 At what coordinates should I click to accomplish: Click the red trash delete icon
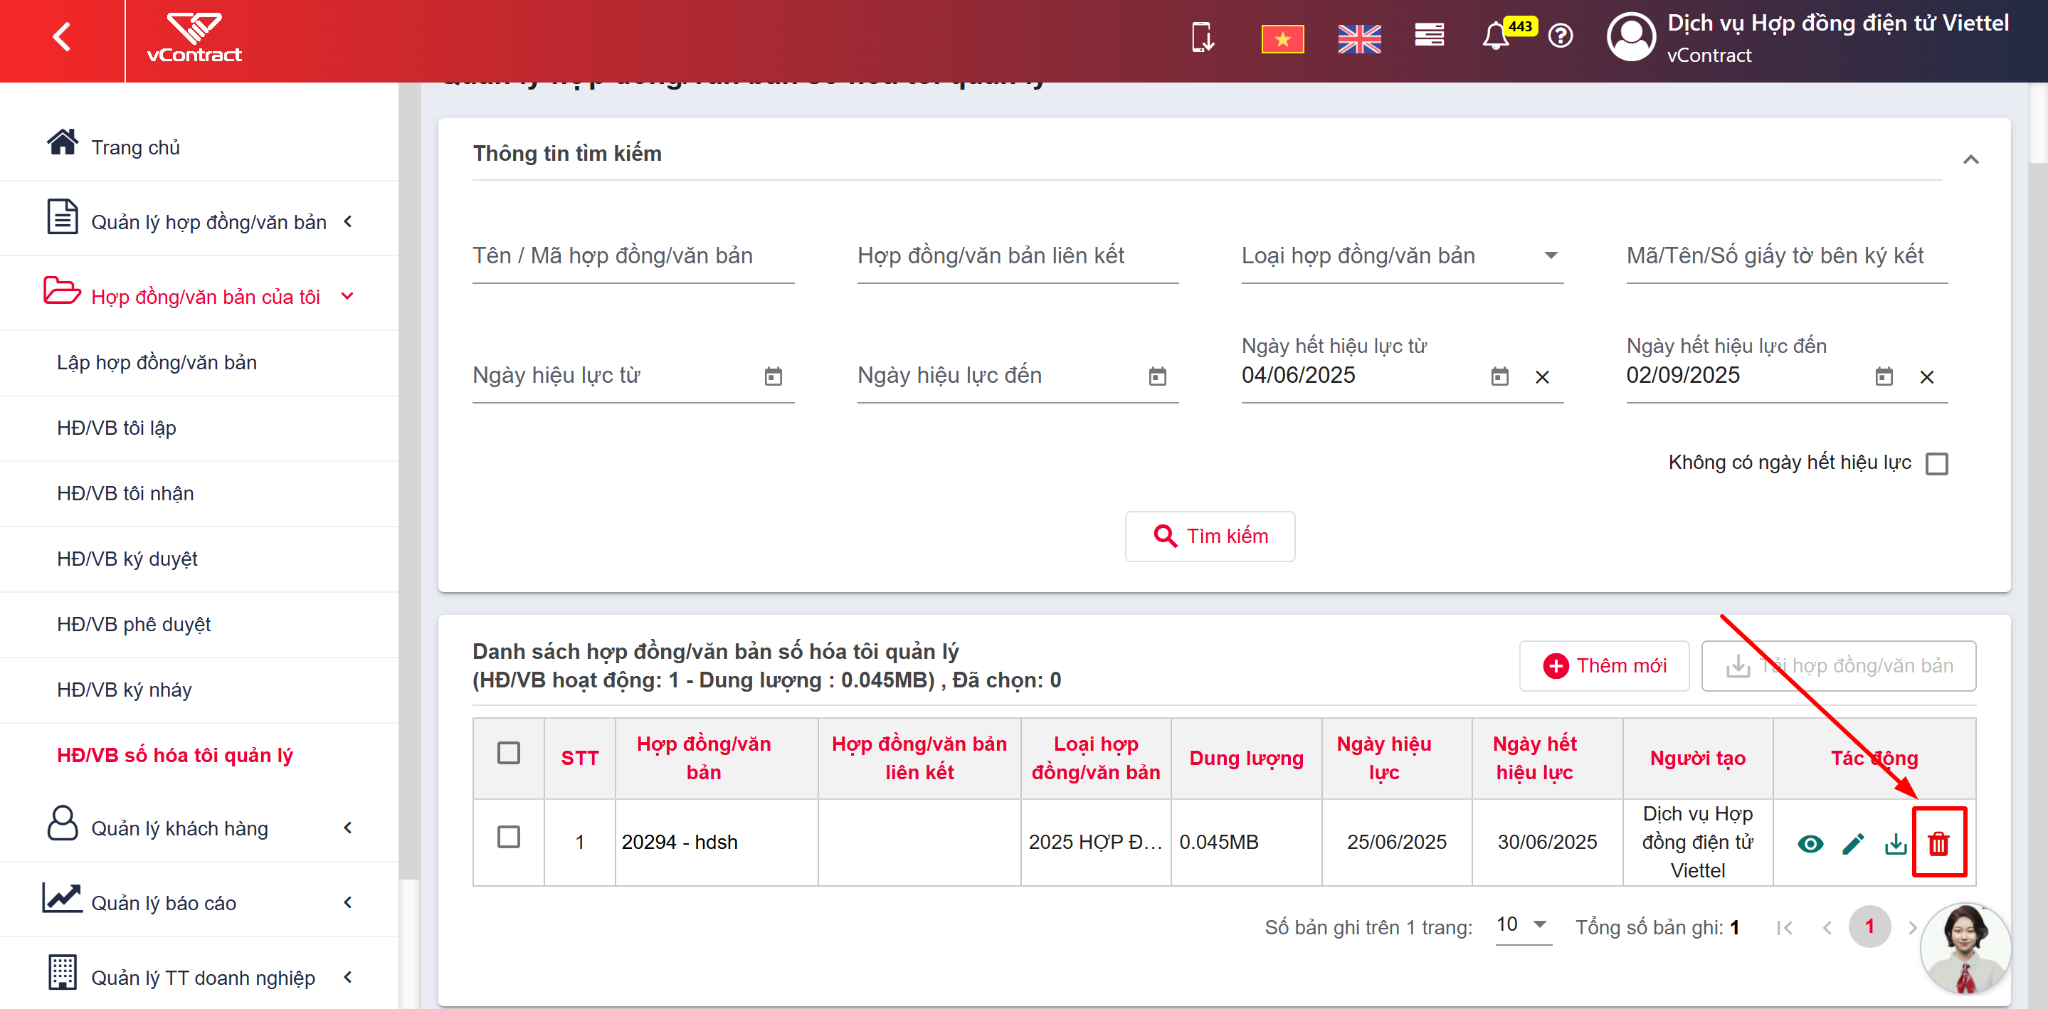click(x=1938, y=844)
